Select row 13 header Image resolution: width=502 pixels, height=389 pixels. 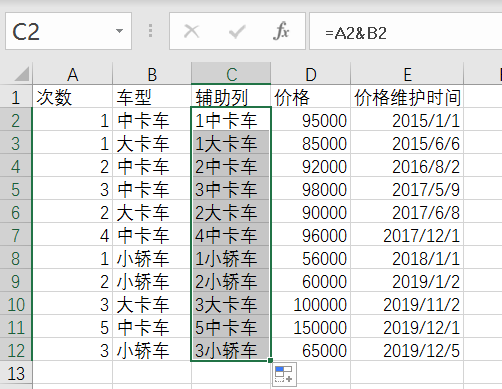16,372
